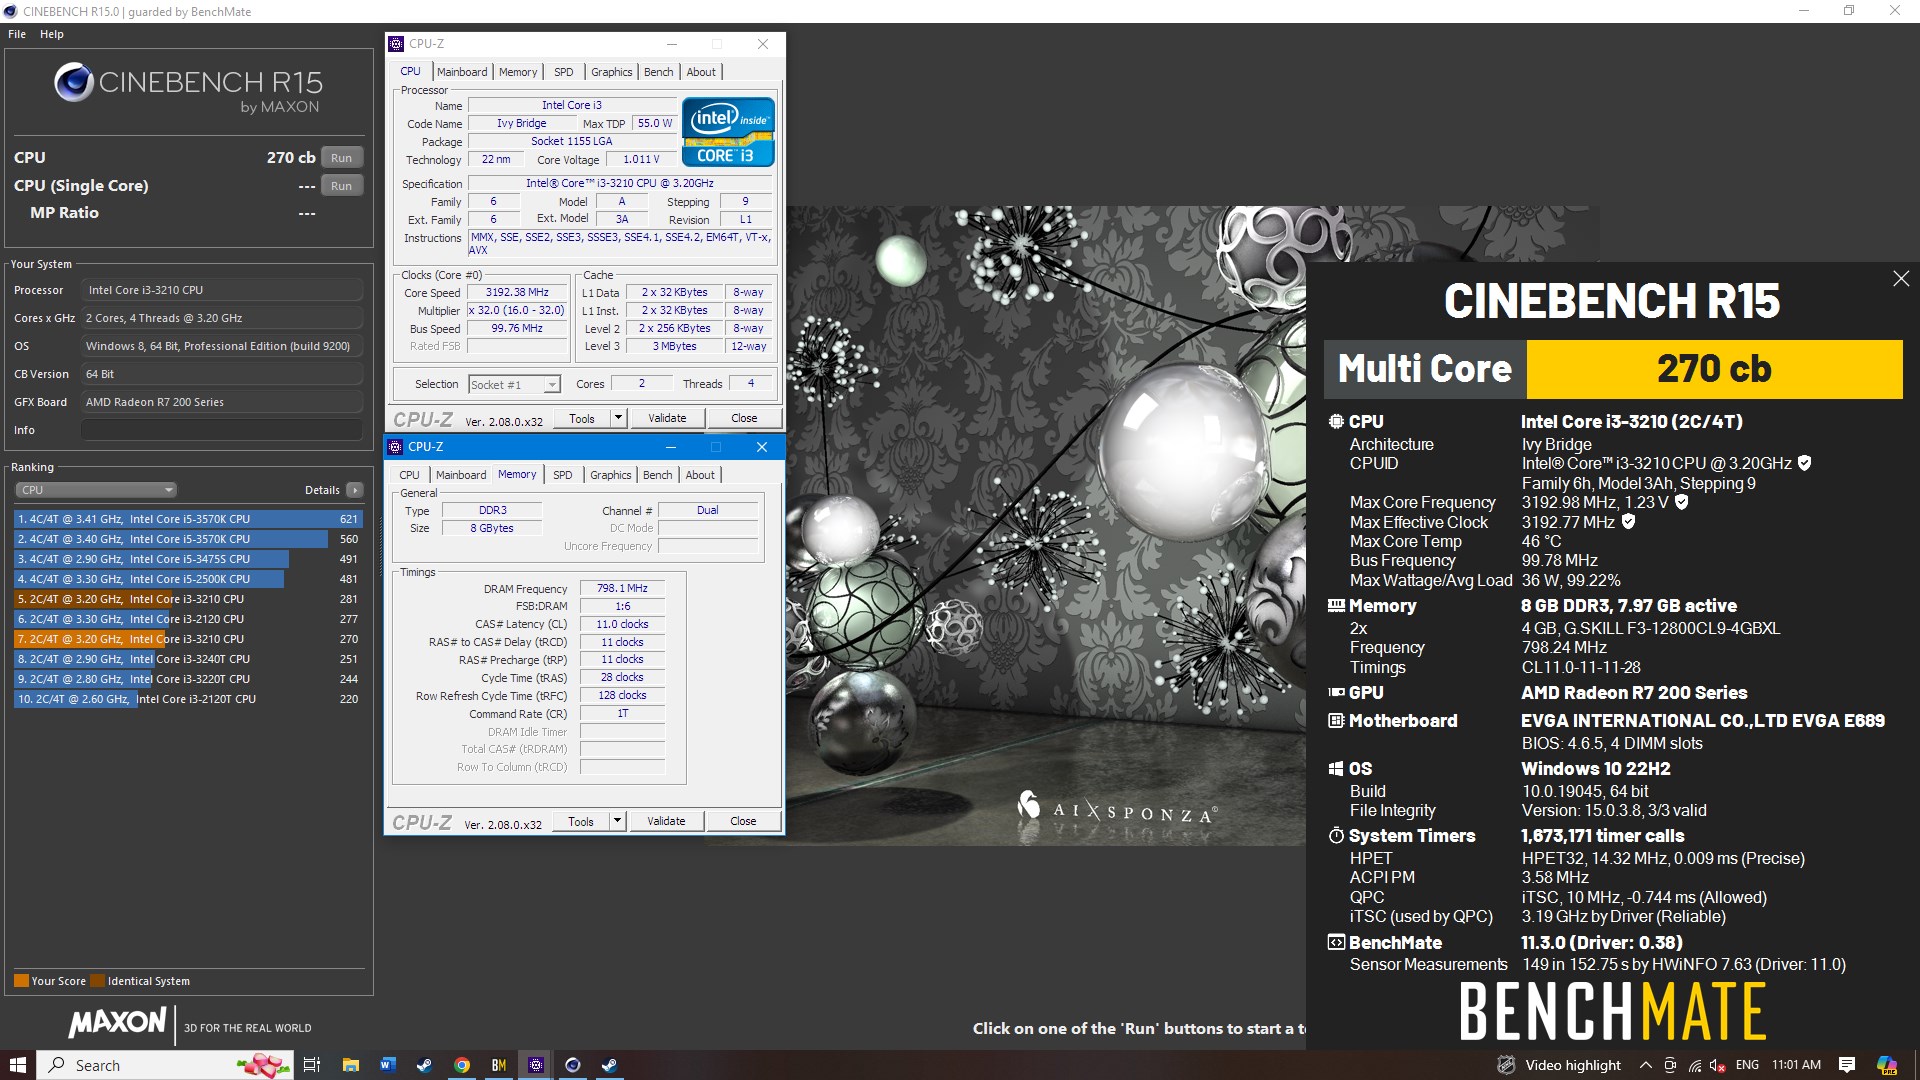1920x1080 pixels.
Task: Open the Wi-Fi network tray icon
Action: click(x=1695, y=1065)
